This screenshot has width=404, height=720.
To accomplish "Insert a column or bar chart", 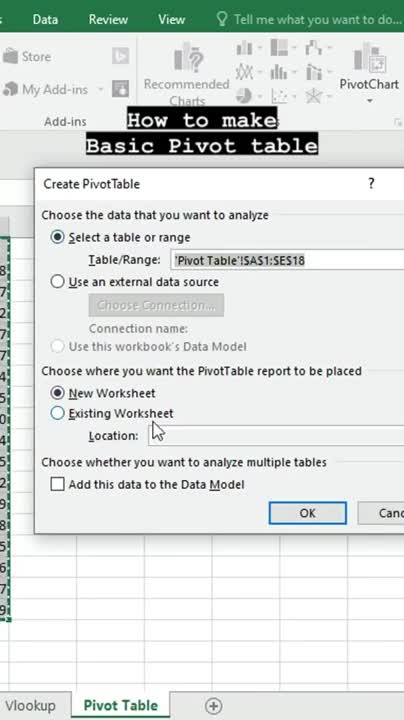I will pos(245,48).
